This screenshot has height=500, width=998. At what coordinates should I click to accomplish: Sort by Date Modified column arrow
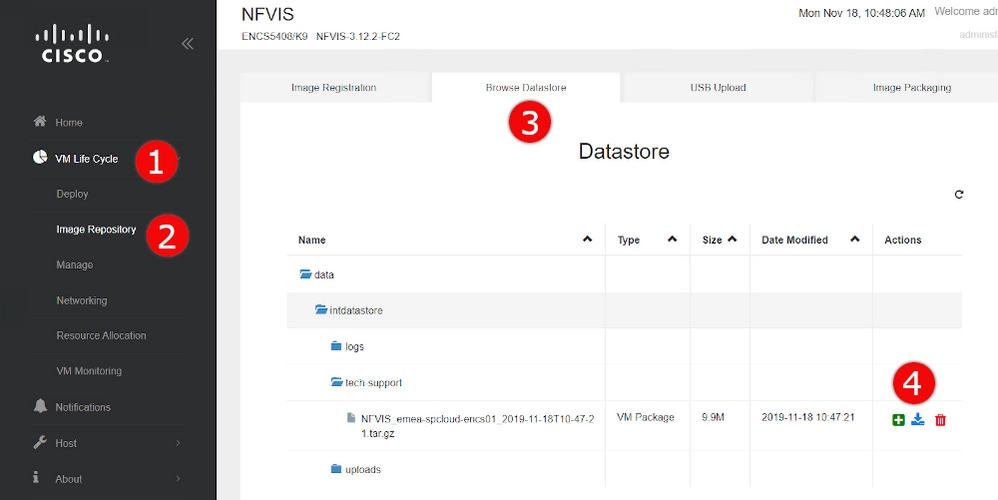point(855,239)
